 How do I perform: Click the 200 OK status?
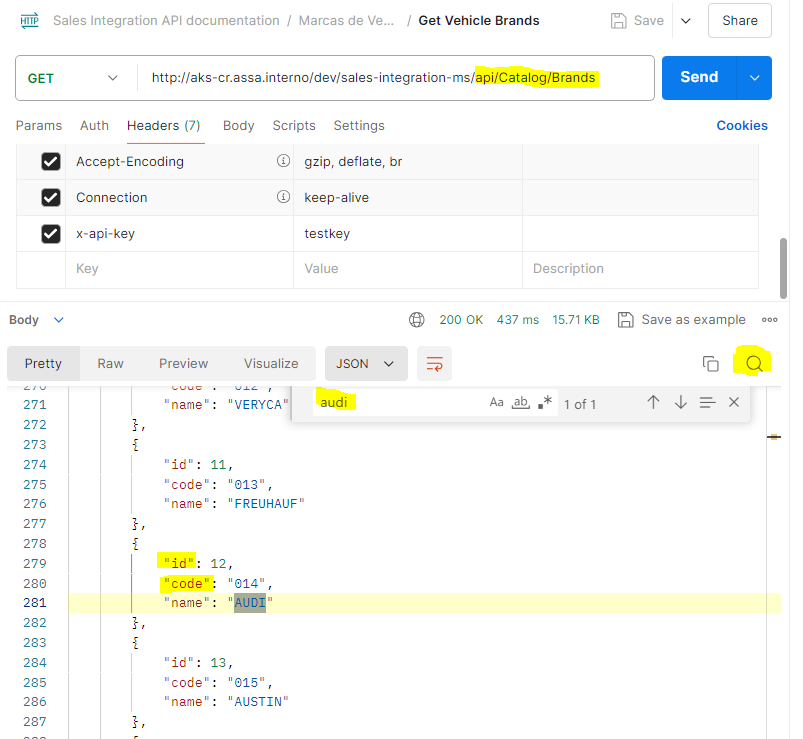(x=461, y=320)
